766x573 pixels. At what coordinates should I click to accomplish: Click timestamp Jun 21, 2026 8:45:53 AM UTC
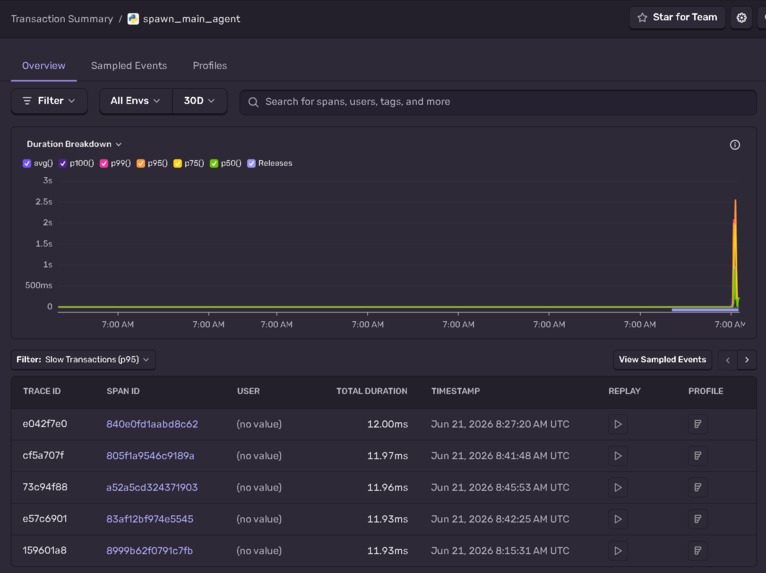(500, 488)
